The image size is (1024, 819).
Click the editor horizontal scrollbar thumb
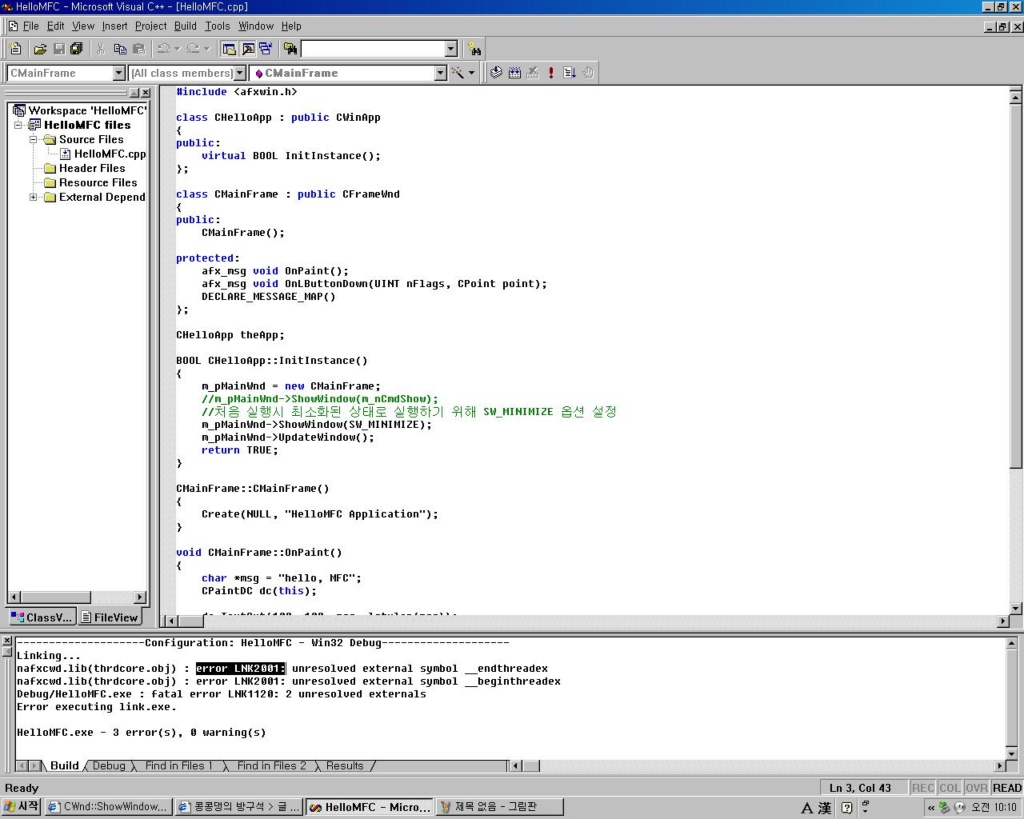pos(190,620)
